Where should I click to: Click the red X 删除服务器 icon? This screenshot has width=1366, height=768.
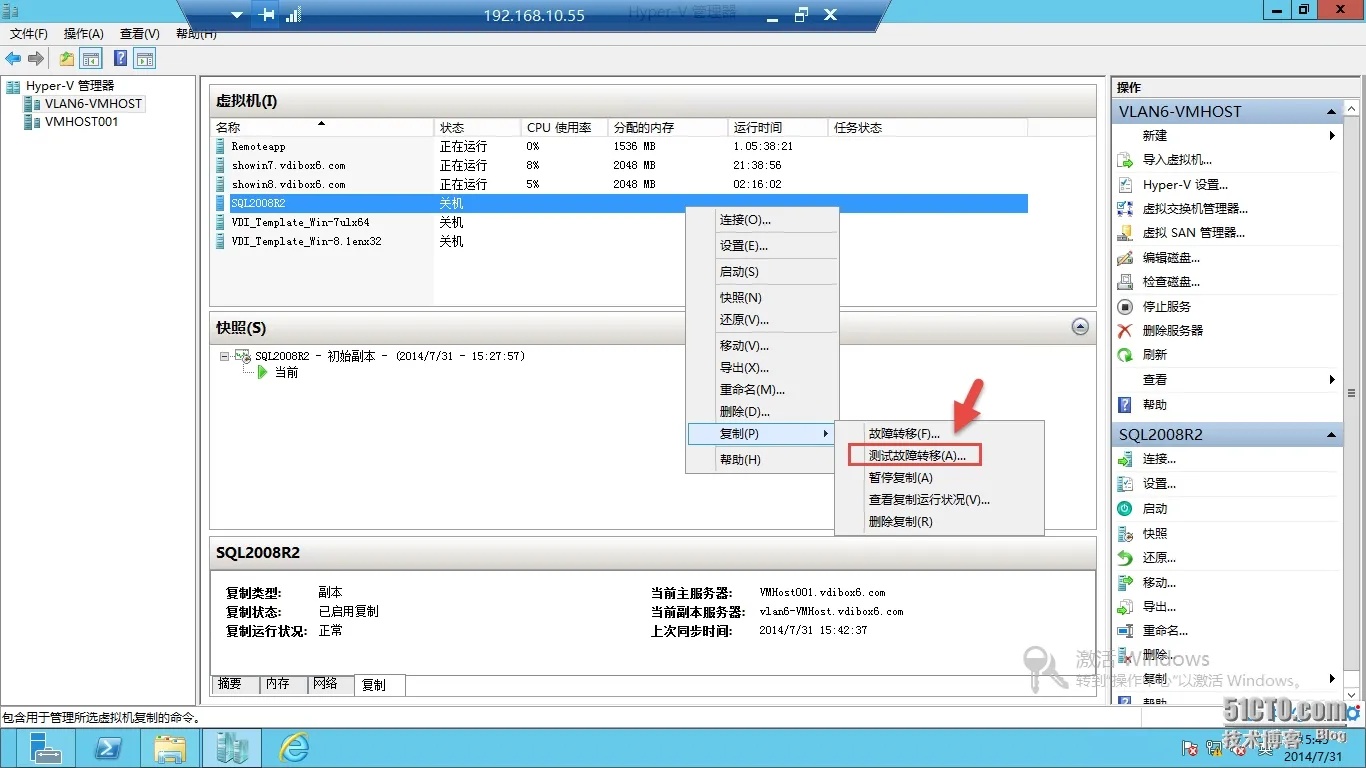click(x=1125, y=331)
